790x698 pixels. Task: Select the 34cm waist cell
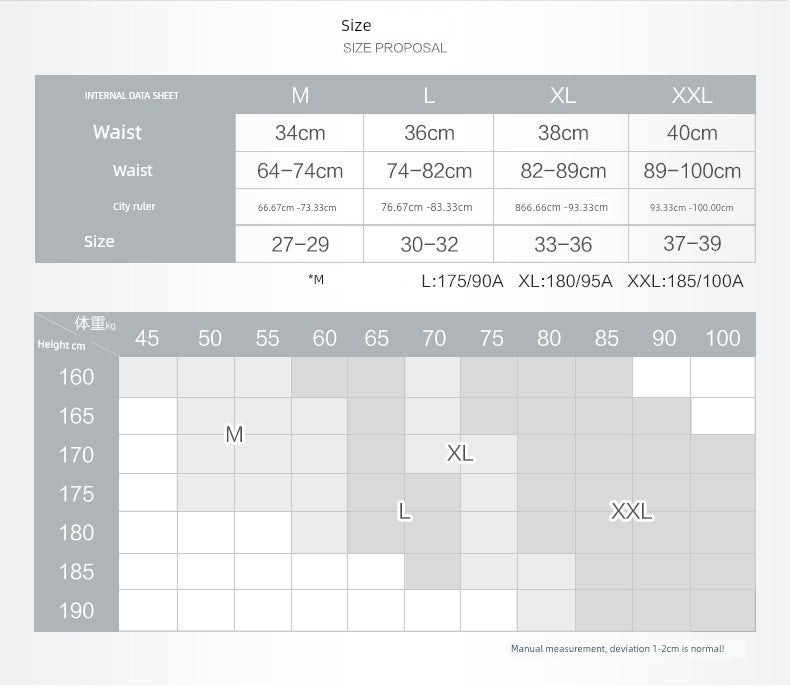pyautogui.click(x=300, y=133)
